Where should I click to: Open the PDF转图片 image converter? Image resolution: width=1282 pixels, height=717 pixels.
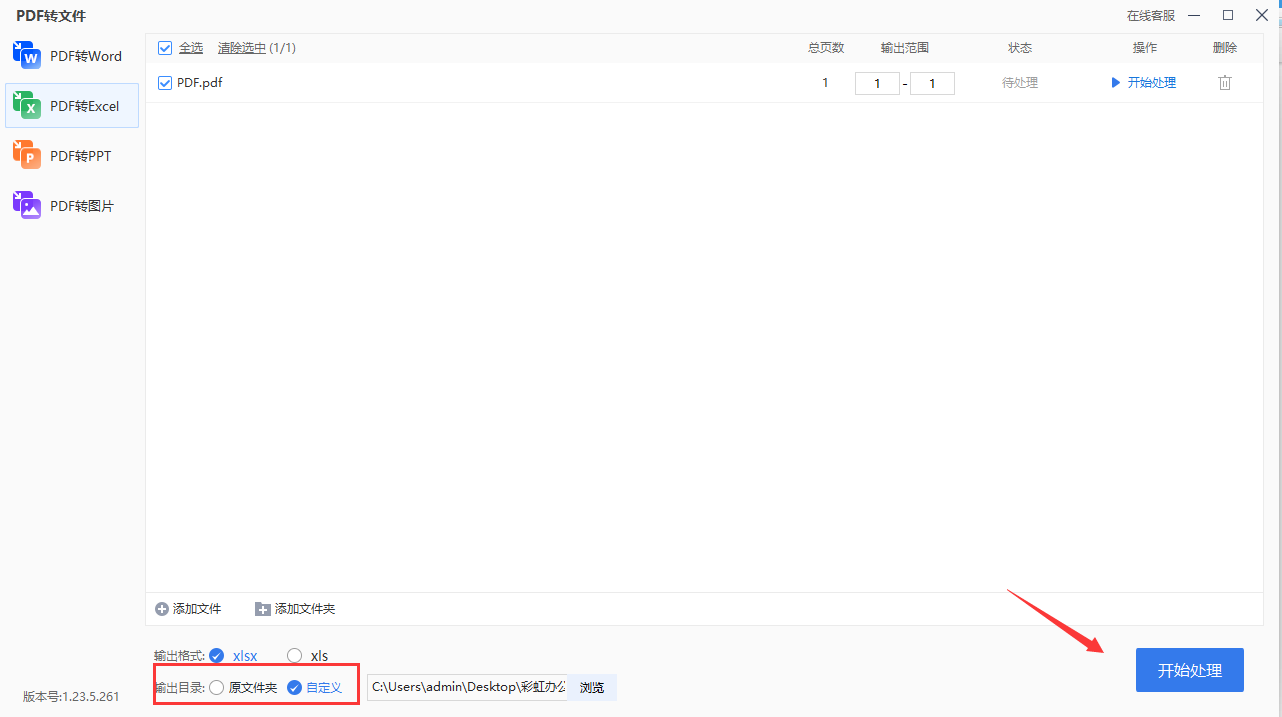[x=27, y=205]
